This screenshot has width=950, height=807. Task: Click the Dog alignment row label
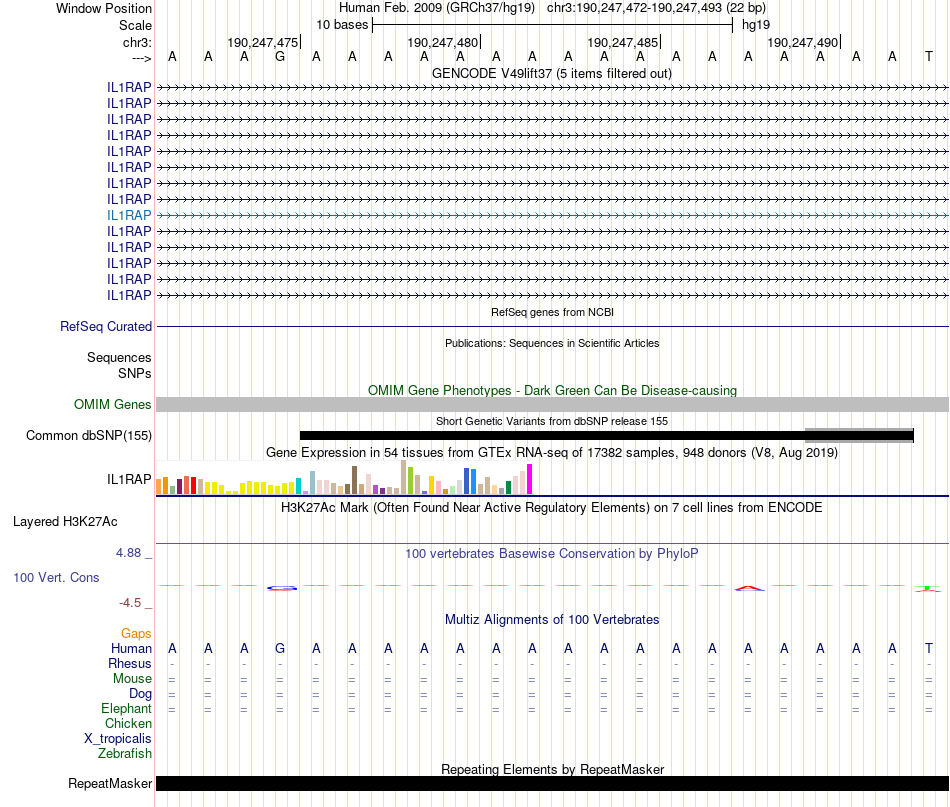(141, 694)
